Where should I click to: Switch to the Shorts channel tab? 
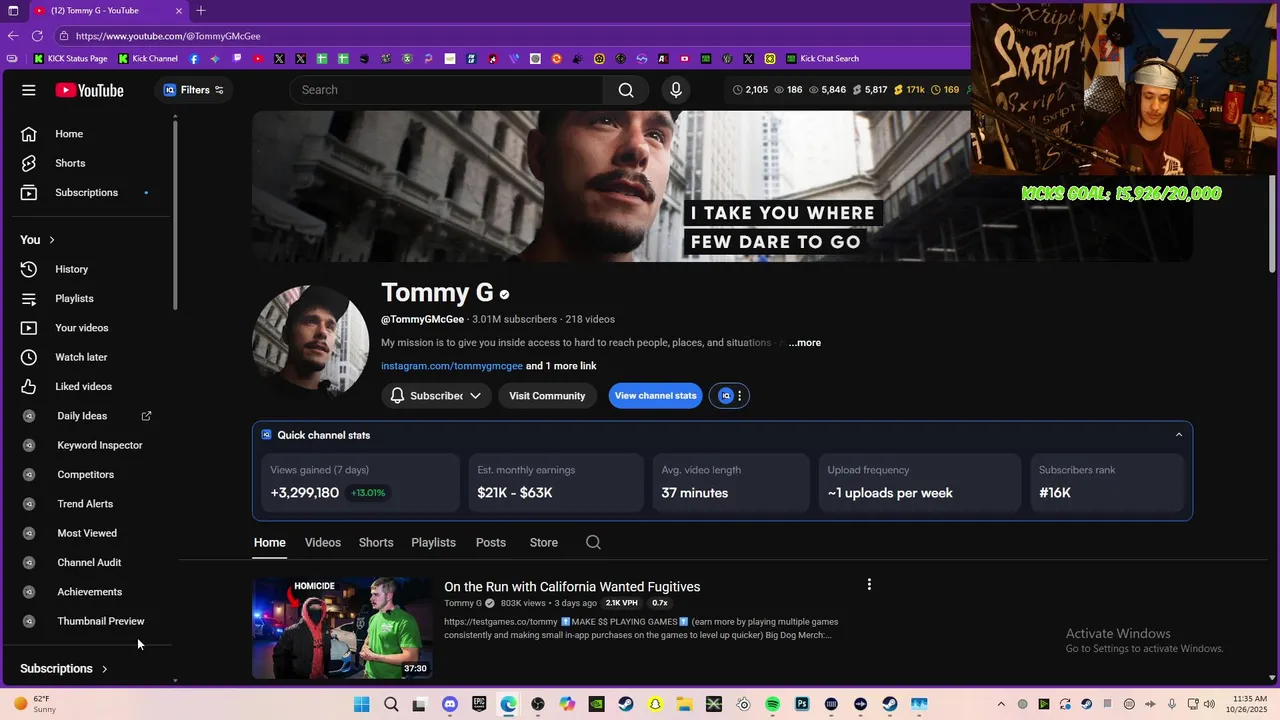376,543
